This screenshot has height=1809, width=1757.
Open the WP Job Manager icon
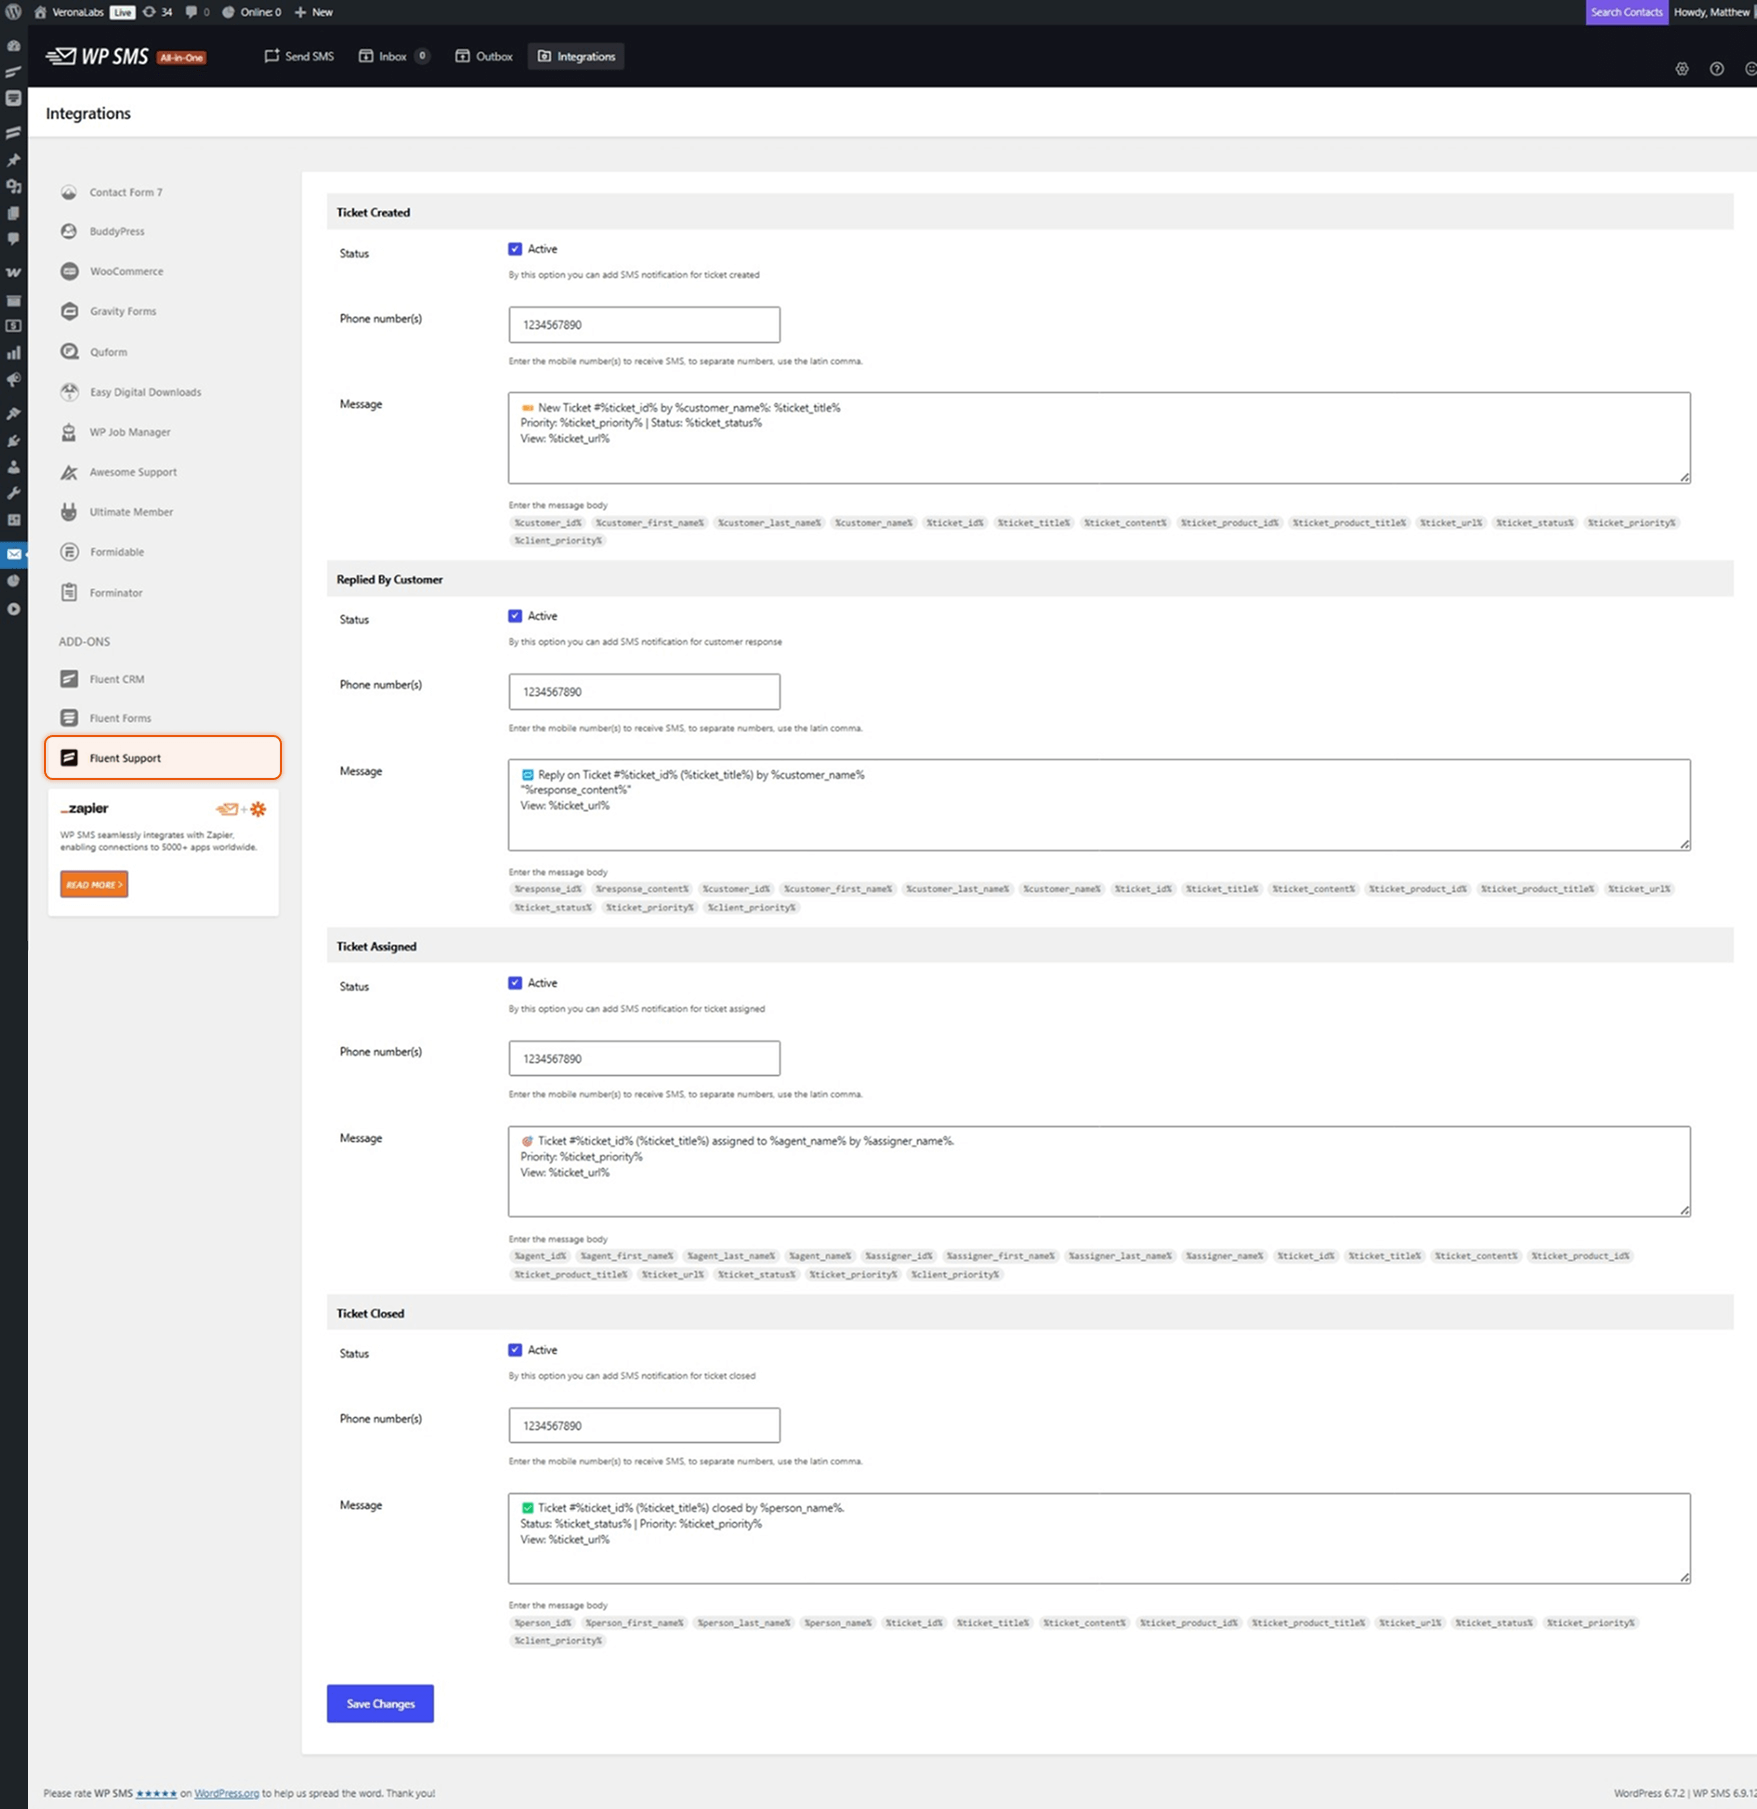point(69,432)
